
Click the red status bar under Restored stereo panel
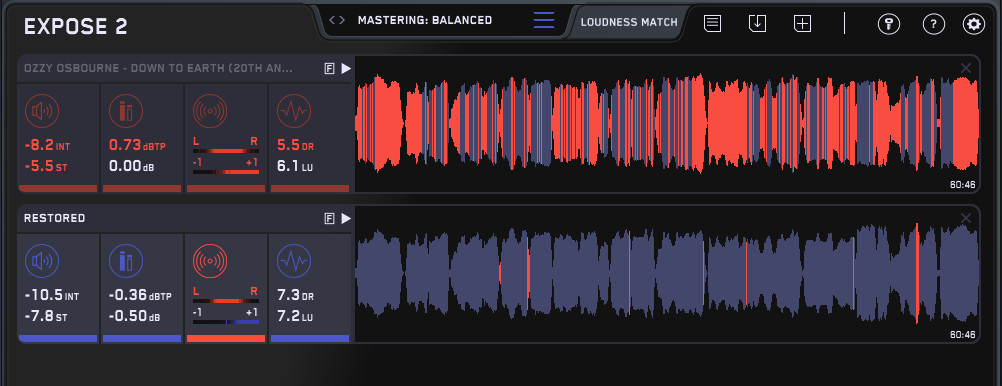point(226,338)
